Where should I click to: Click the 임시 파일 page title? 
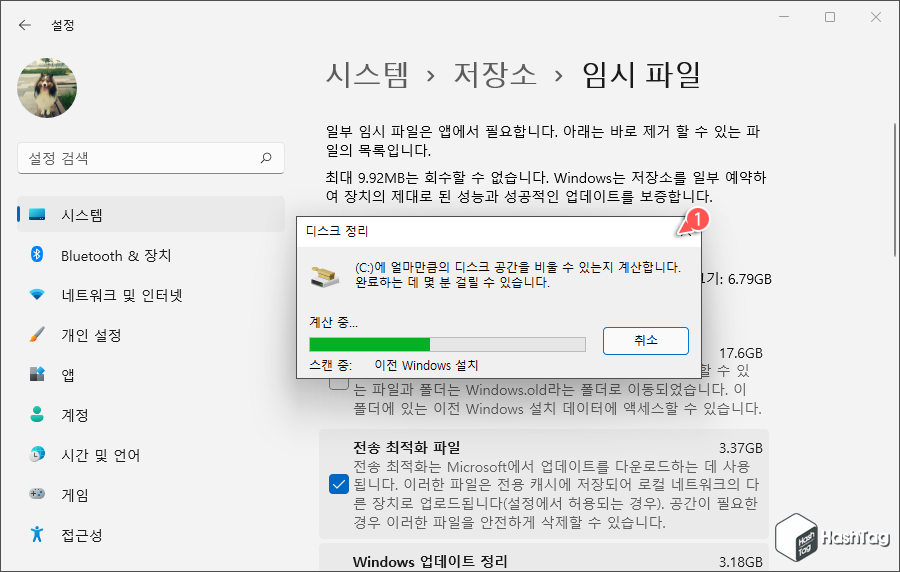point(641,75)
